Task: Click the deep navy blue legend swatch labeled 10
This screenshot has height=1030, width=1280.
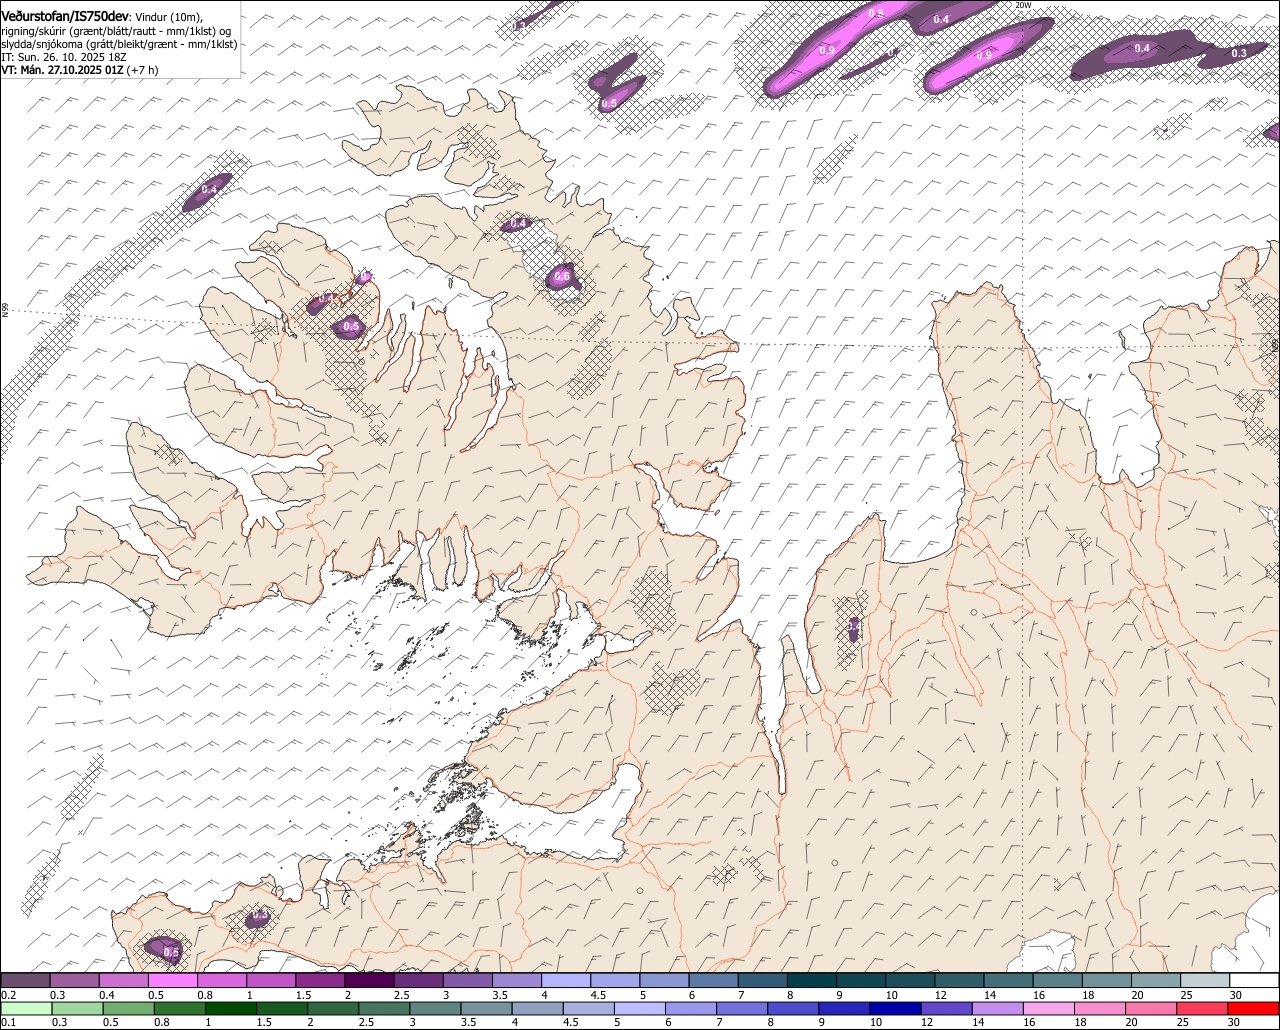Action: click(x=896, y=1008)
